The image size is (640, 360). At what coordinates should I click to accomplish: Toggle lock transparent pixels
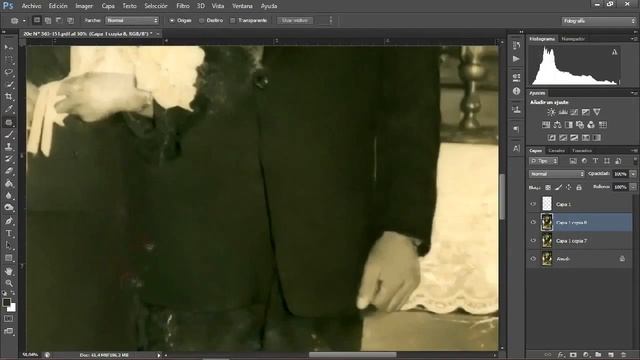548,187
